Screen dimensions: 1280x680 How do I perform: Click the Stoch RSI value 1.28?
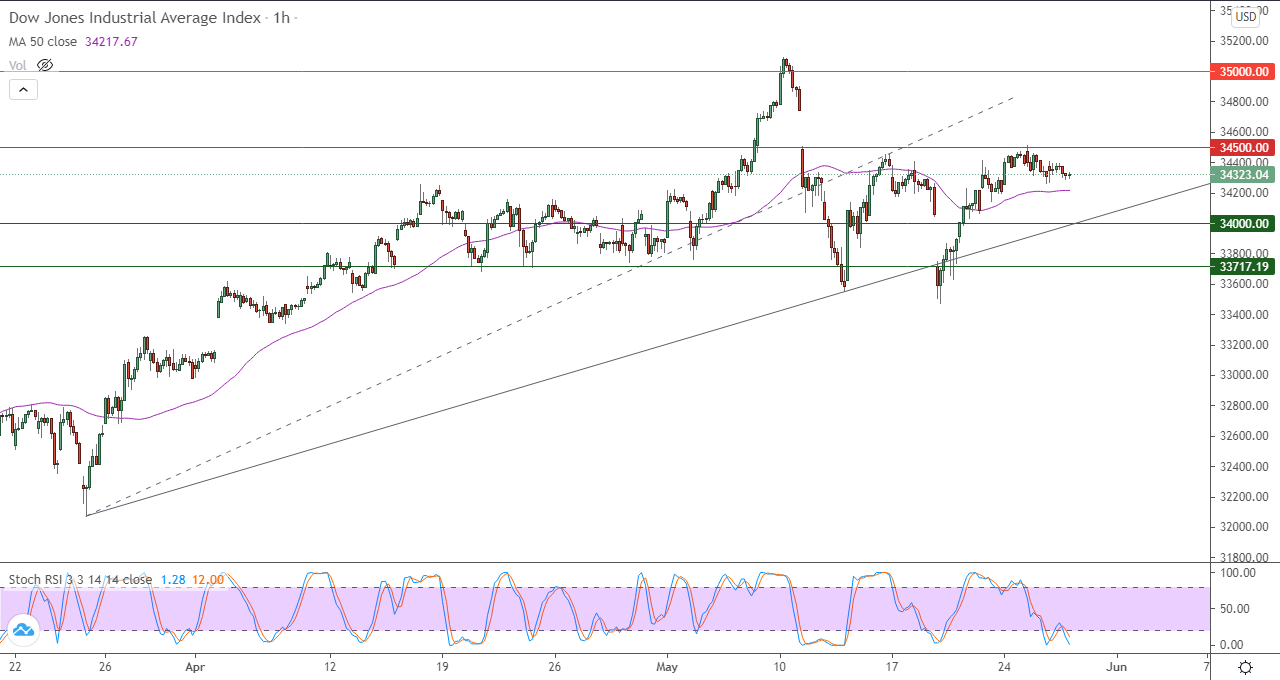coord(172,580)
